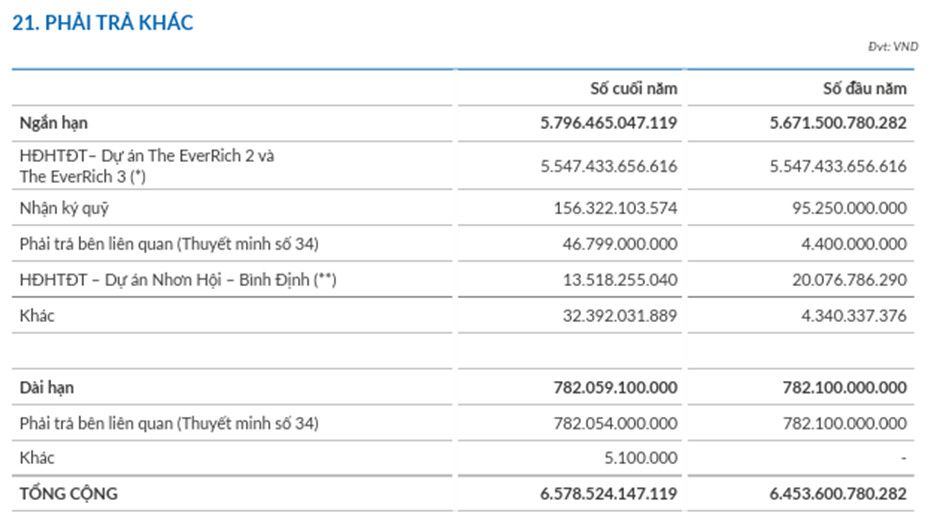Click the 782.054.000.000 long-term related amount
Image resolution: width=940 pixels, height=519 pixels.
pyautogui.click(x=615, y=423)
